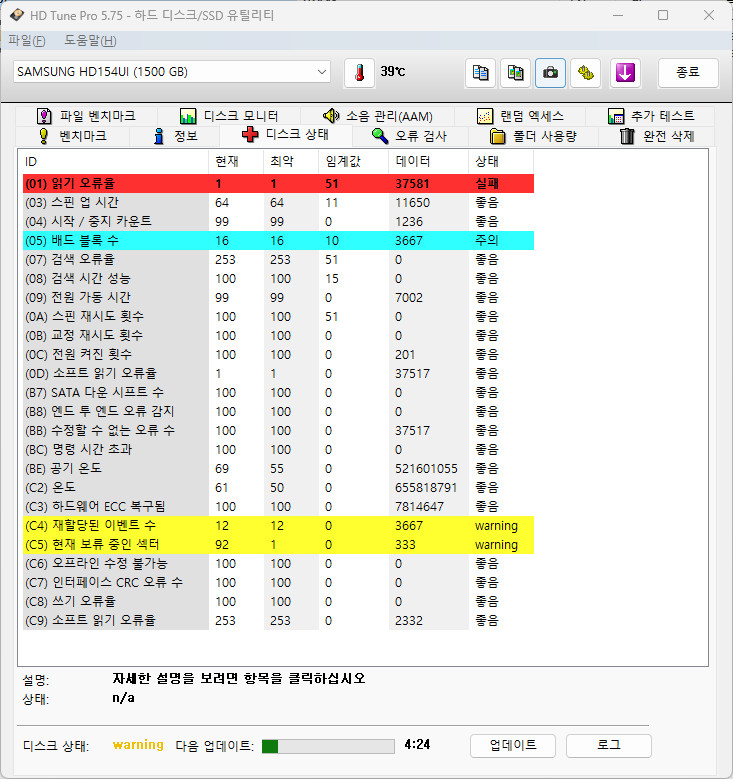Select the 디스크 상태 tab
This screenshot has height=779, width=733.
(286, 135)
